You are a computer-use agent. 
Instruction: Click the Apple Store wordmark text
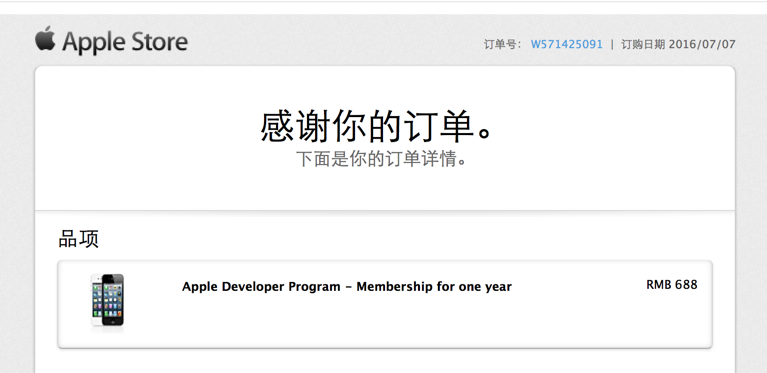click(x=125, y=42)
